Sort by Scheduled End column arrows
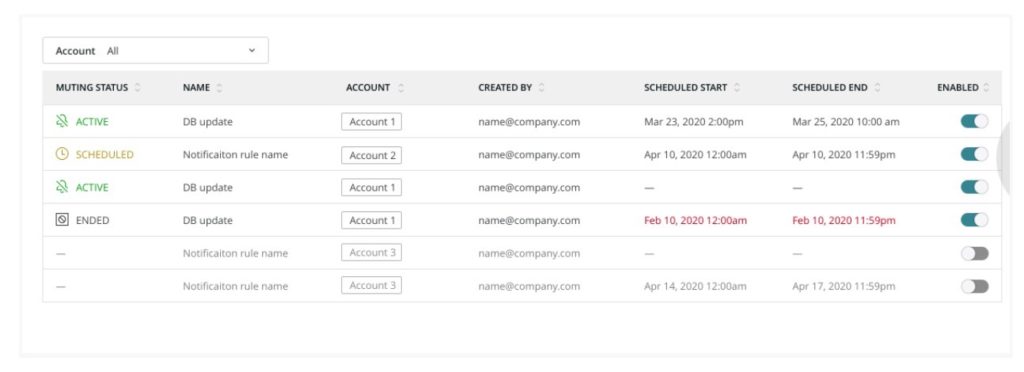Viewport: 1024px width, 372px height. point(877,87)
